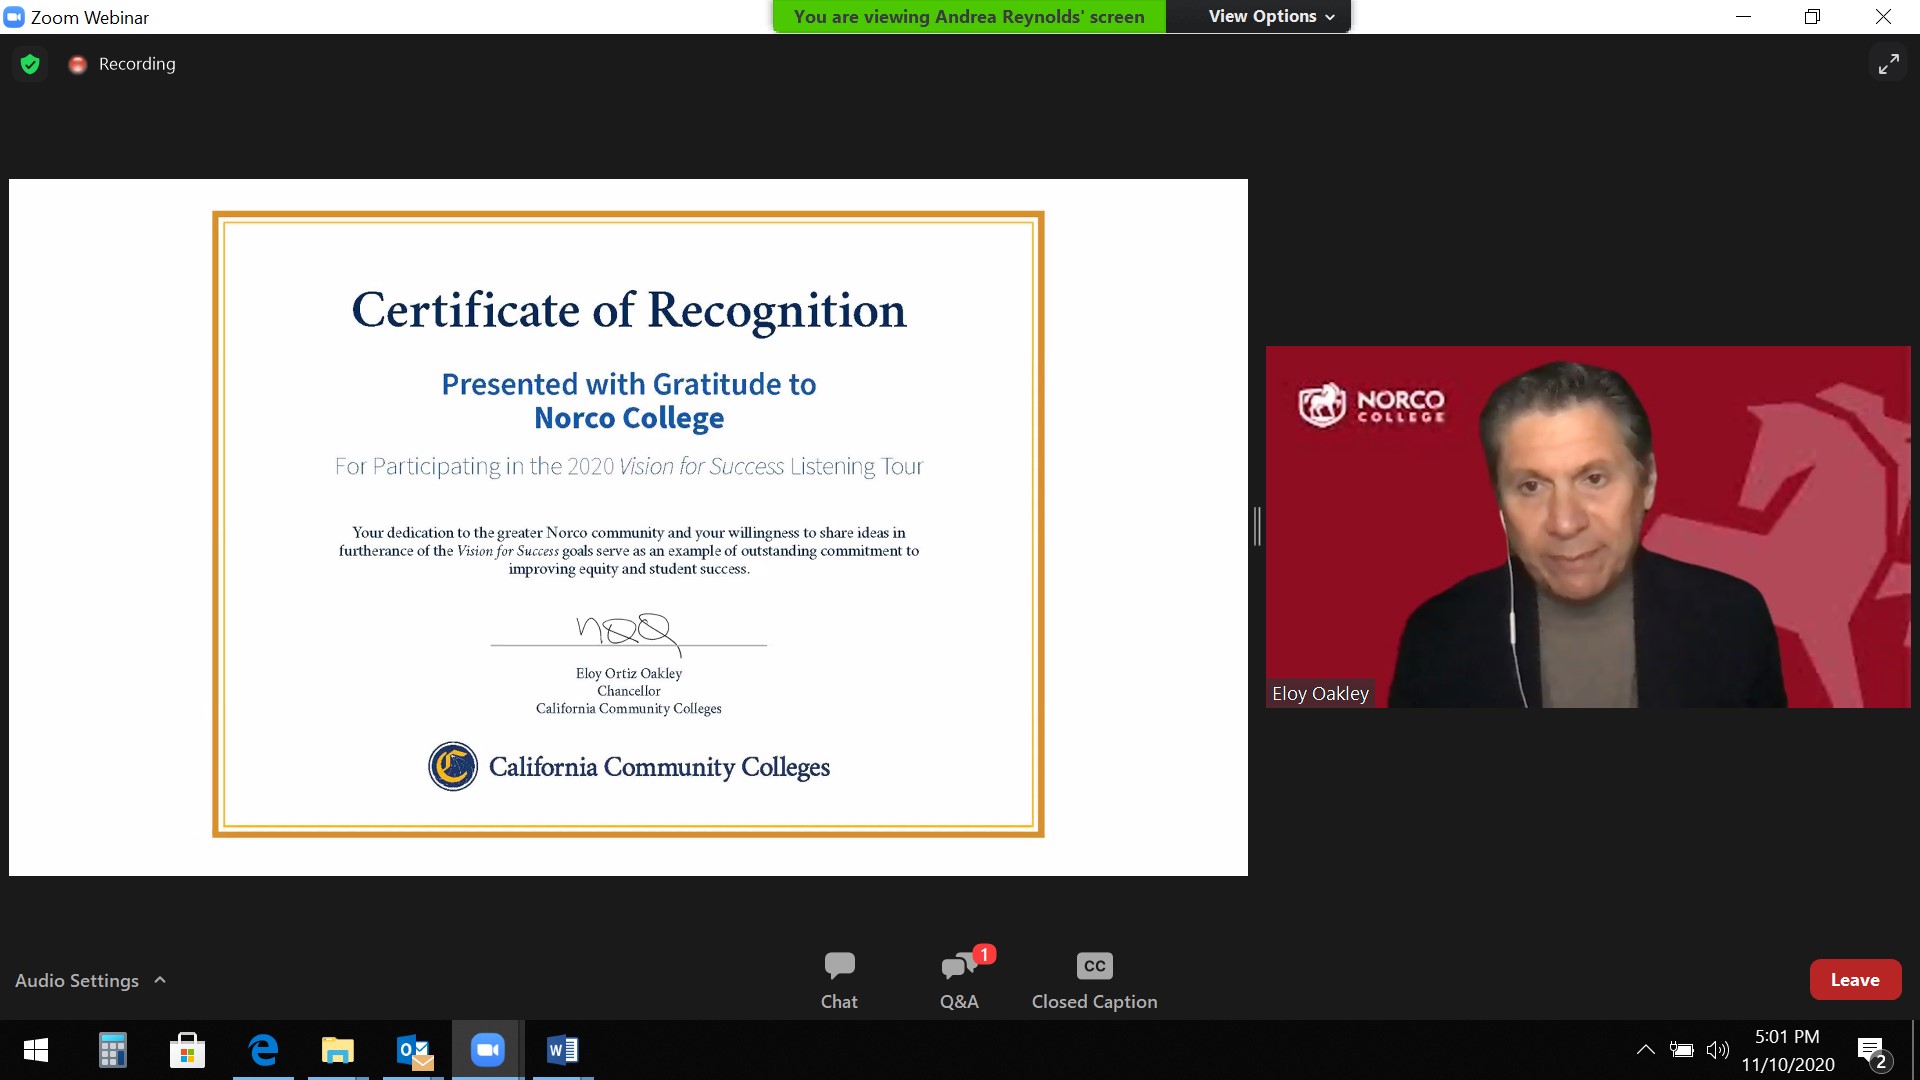1920x1080 pixels.
Task: Open the View Options dropdown
Action: pyautogui.click(x=1270, y=16)
